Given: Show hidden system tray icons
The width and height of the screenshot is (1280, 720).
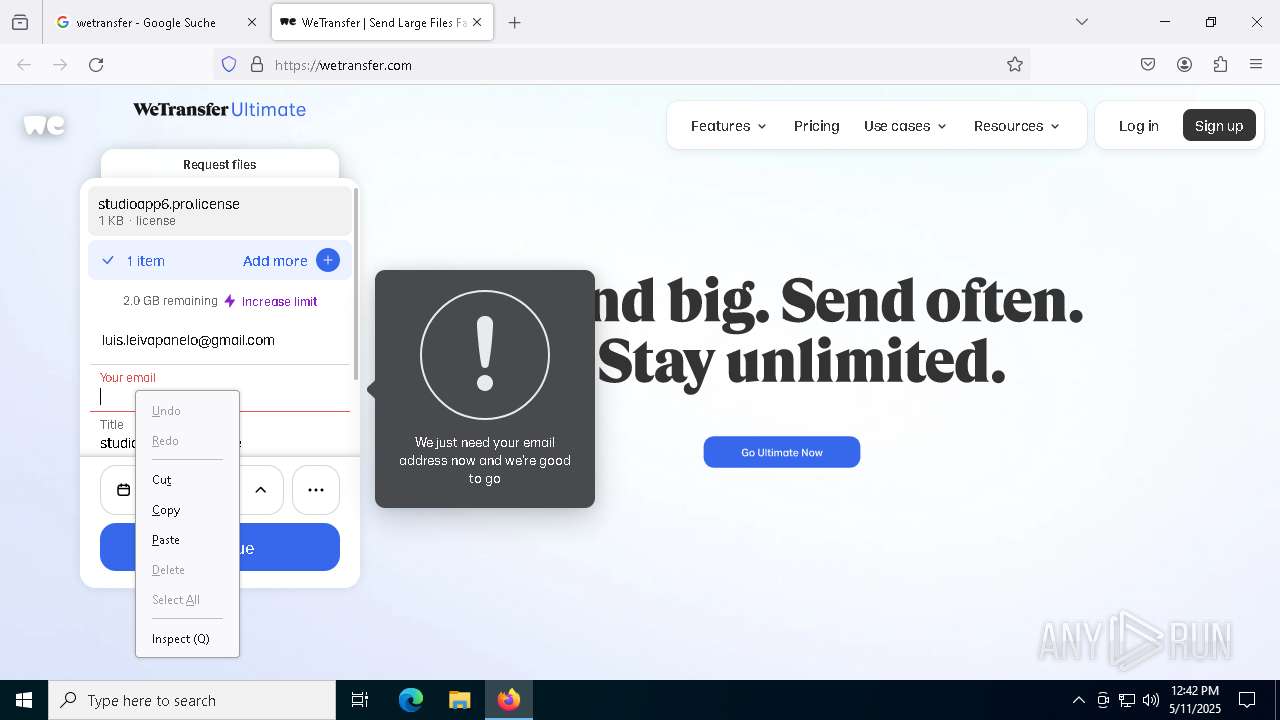Looking at the screenshot, I should tap(1078, 700).
